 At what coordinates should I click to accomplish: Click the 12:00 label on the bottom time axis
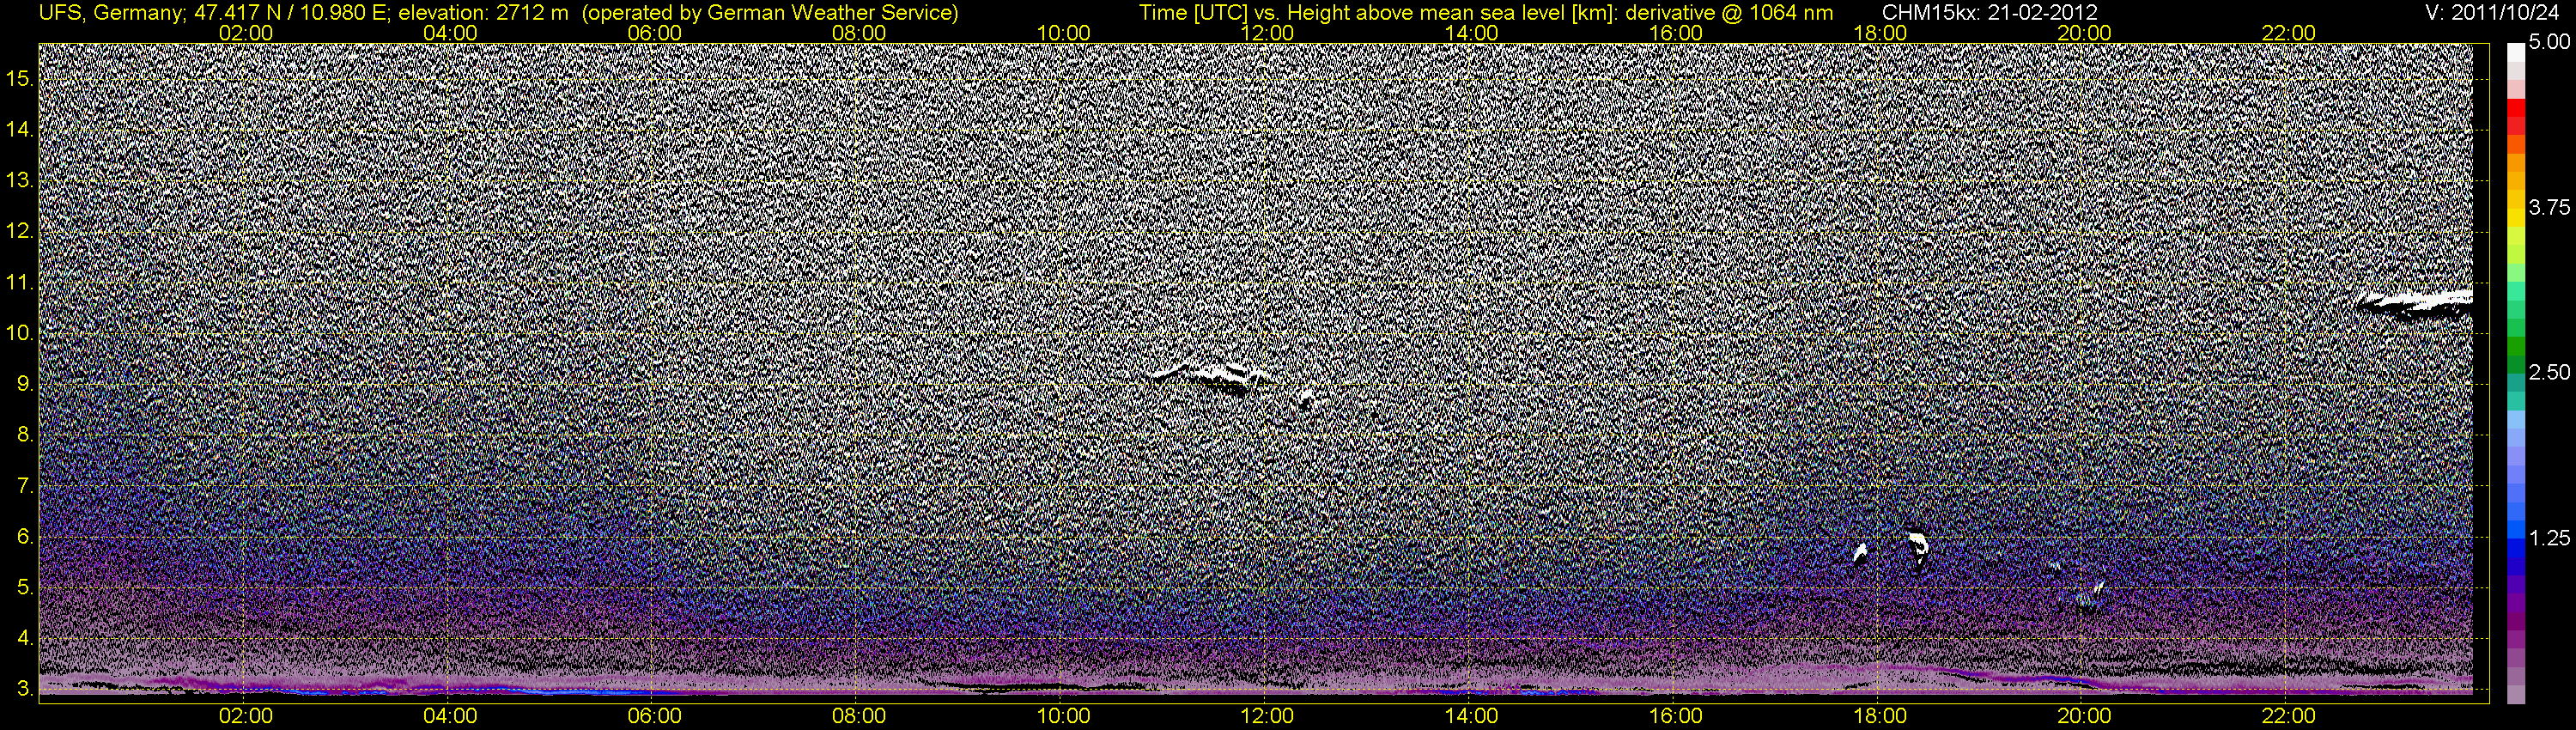pyautogui.click(x=1267, y=717)
